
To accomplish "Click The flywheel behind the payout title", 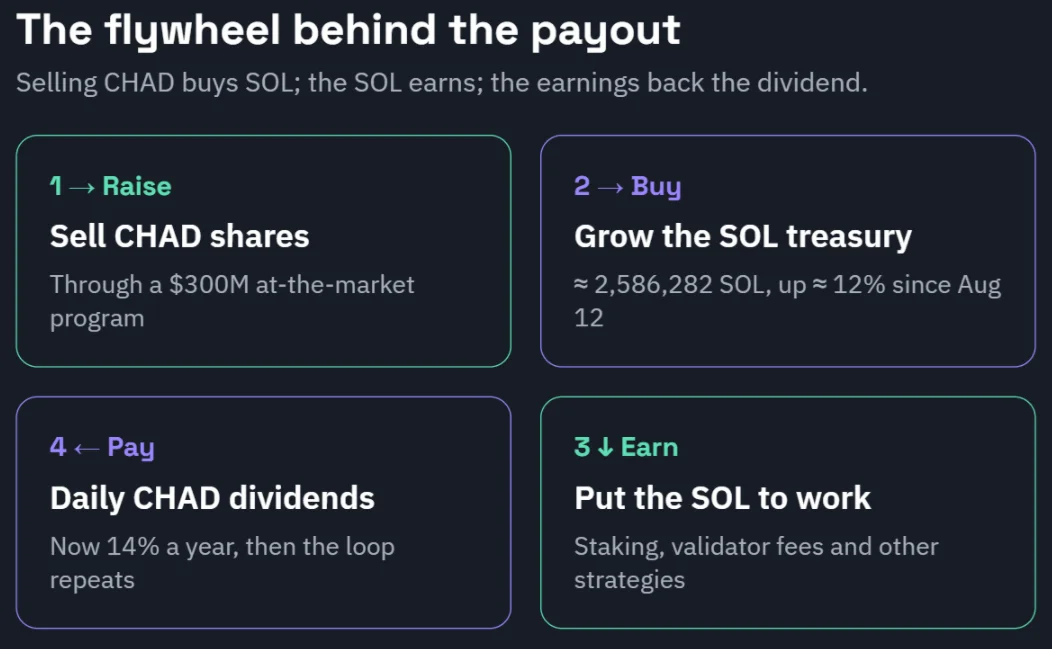I will tap(348, 31).
